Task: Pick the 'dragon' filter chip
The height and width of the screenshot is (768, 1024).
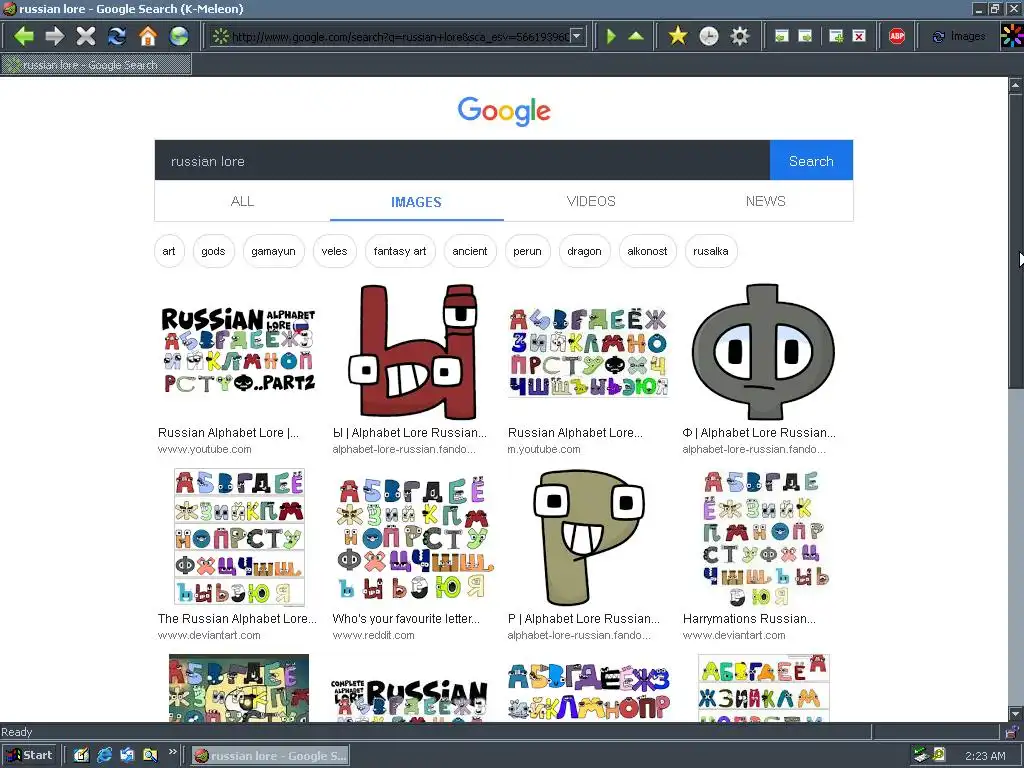Action: (x=584, y=251)
